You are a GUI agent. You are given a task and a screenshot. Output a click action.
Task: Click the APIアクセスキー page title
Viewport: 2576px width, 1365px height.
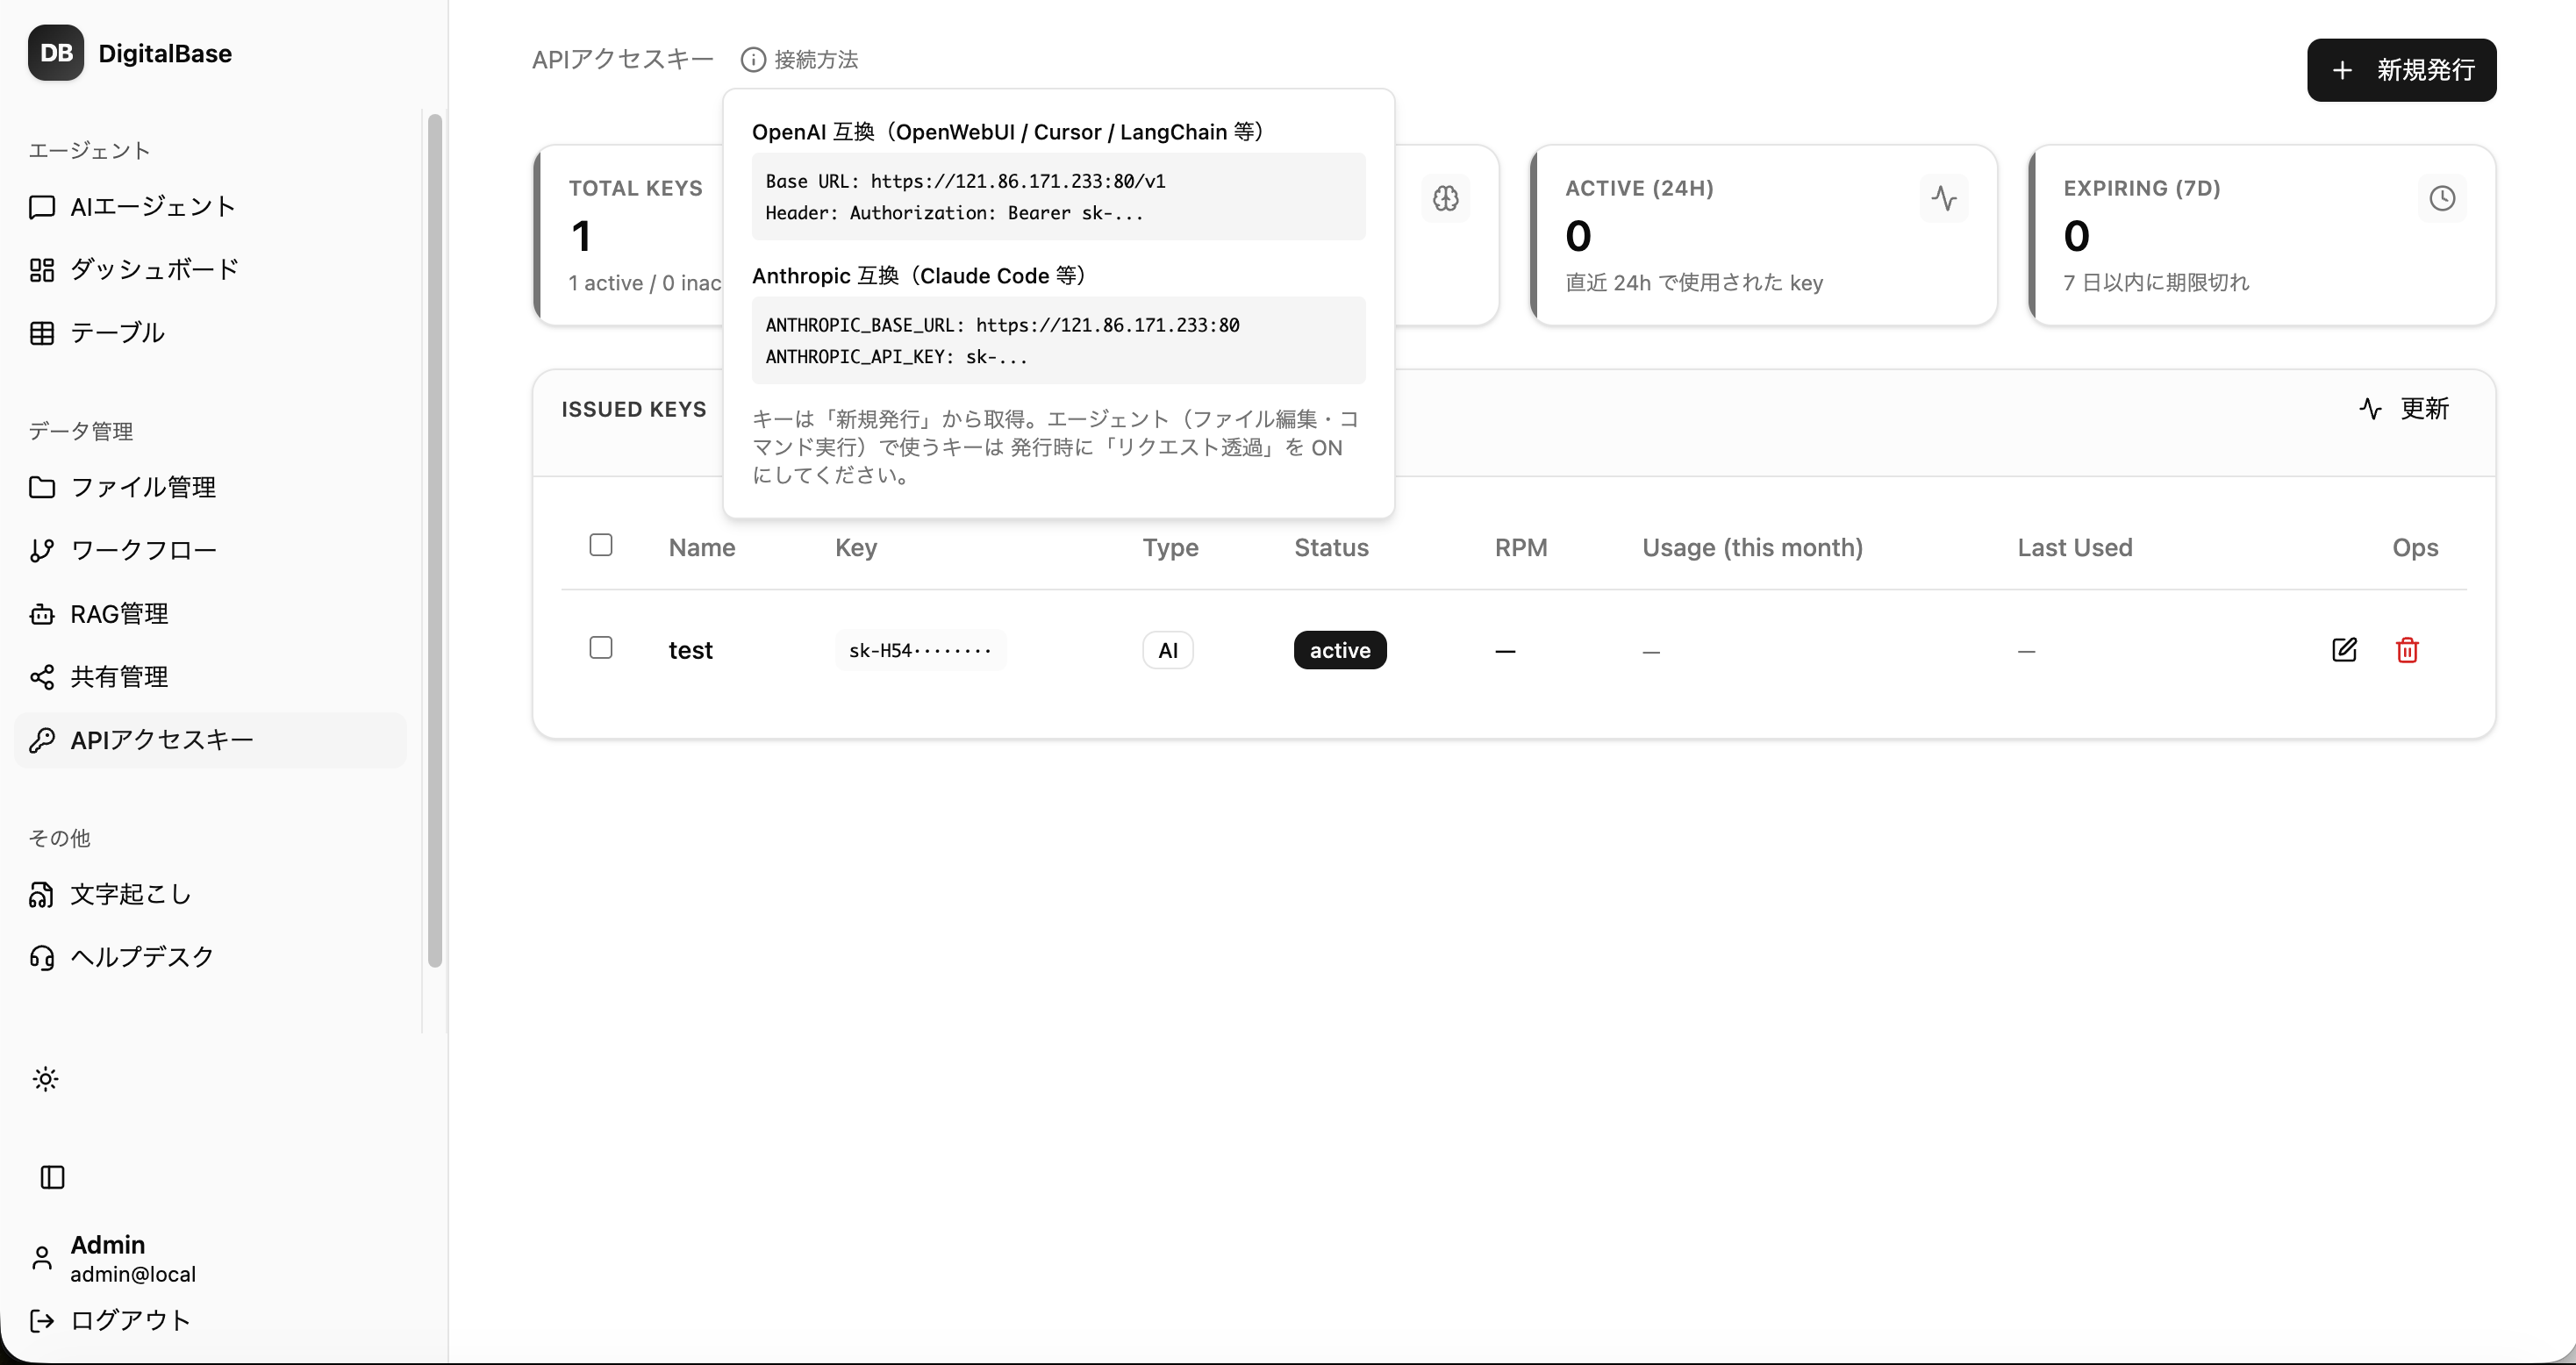623,60
